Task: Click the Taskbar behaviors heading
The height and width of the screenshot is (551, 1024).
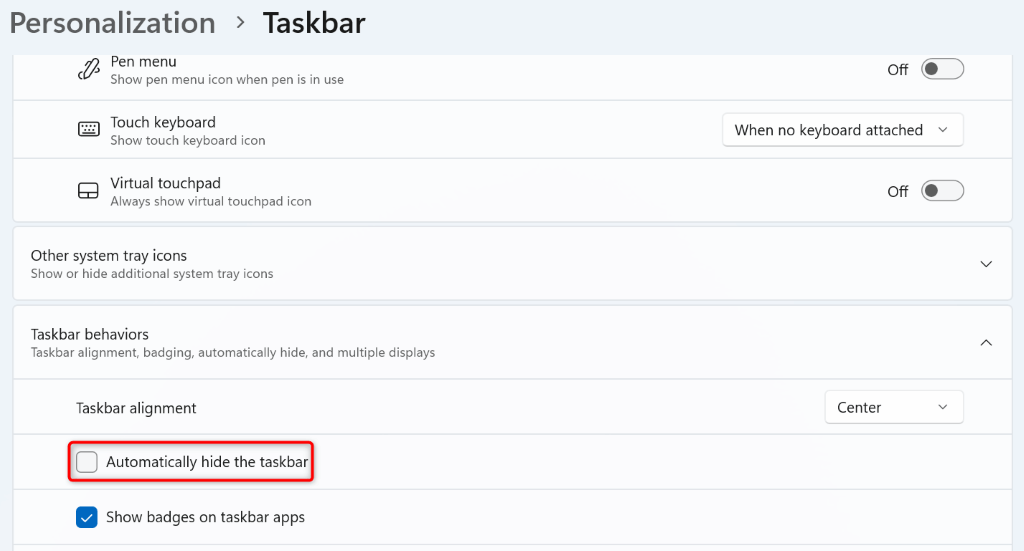Action: pyautogui.click(x=90, y=334)
